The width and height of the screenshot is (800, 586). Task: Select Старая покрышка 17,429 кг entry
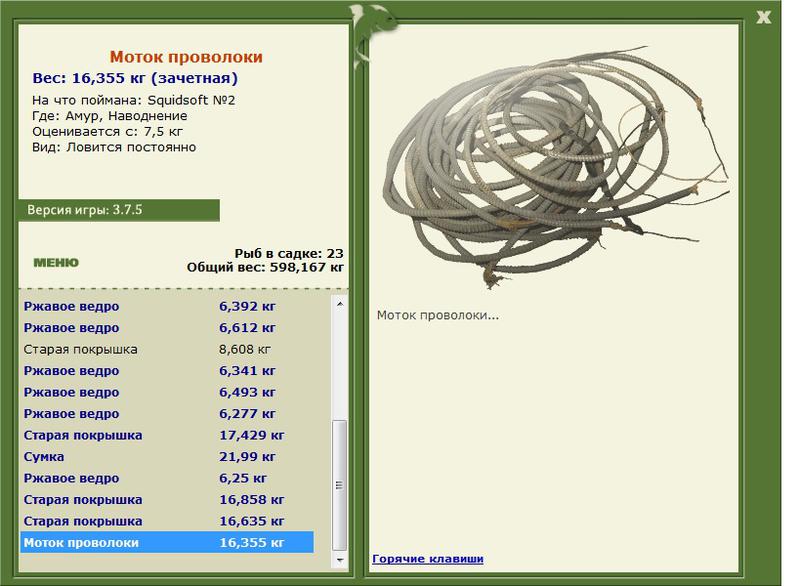point(167,435)
